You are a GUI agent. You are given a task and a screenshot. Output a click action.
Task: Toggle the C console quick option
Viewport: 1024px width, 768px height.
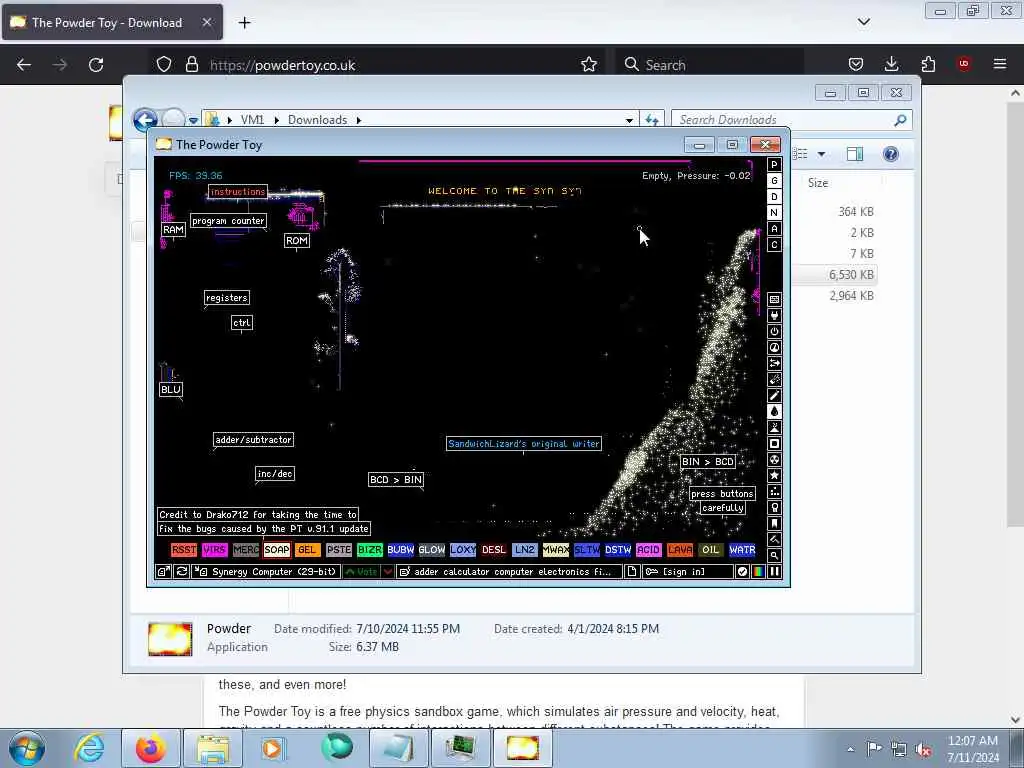[x=775, y=245]
